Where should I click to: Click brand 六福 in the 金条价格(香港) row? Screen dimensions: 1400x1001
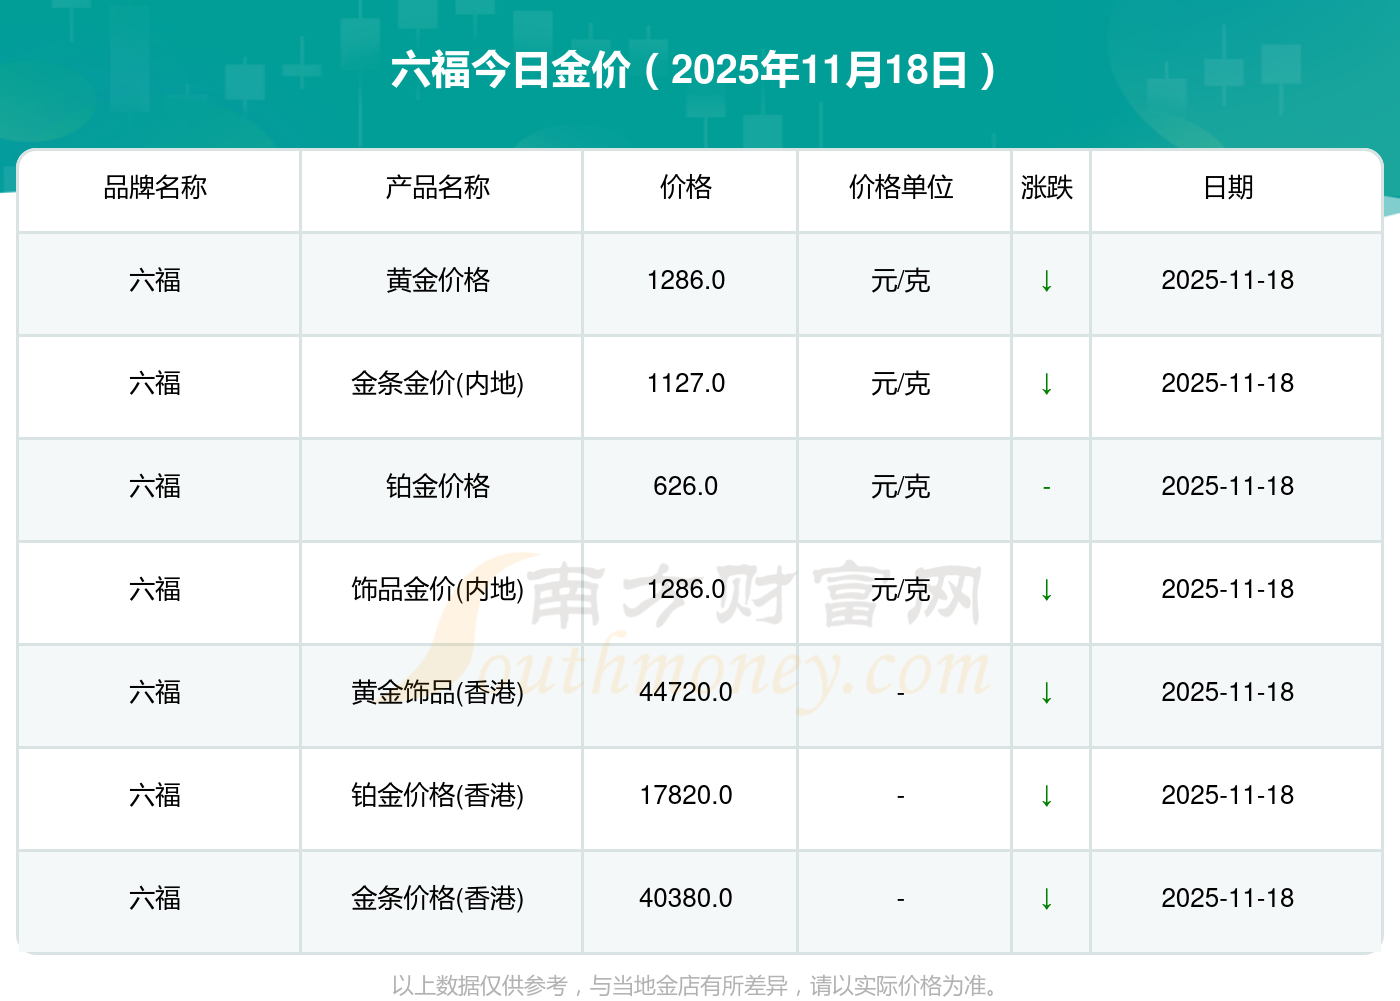click(155, 898)
